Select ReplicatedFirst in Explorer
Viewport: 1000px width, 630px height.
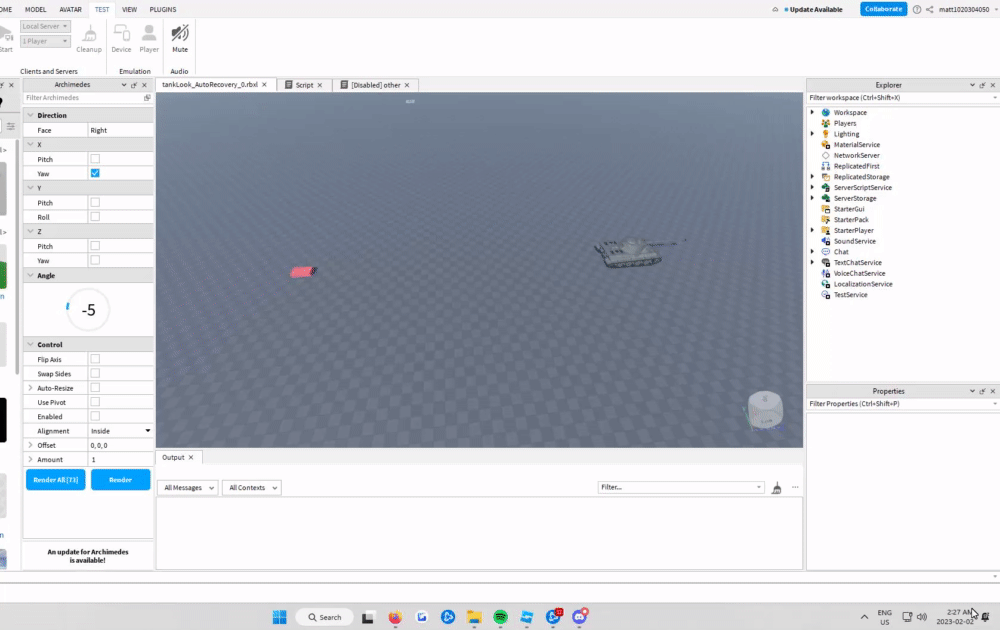[x=857, y=166]
